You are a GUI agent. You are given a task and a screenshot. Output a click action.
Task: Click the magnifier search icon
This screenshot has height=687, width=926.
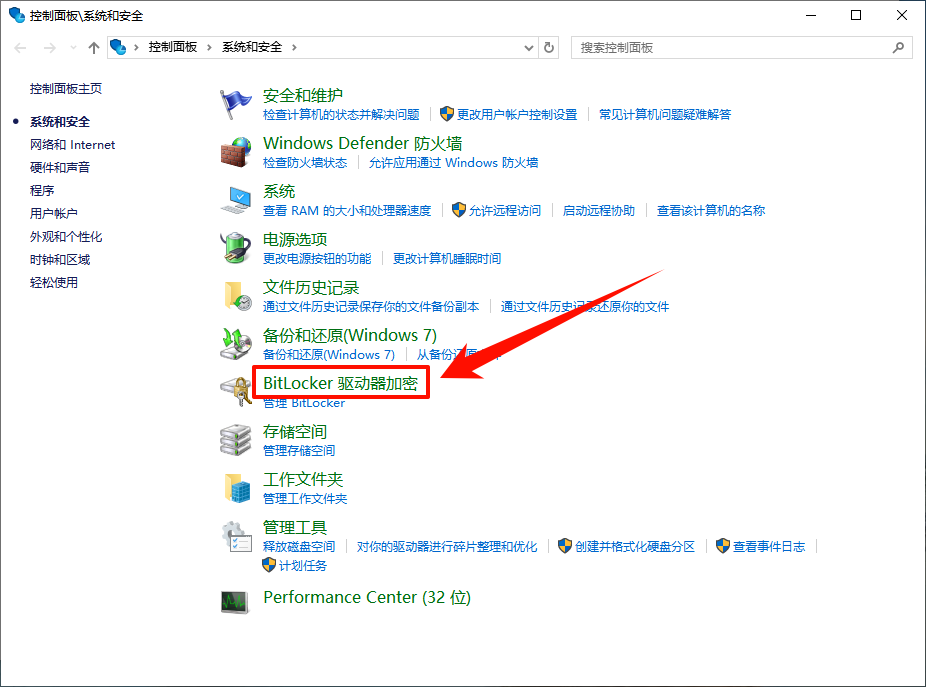coord(898,47)
